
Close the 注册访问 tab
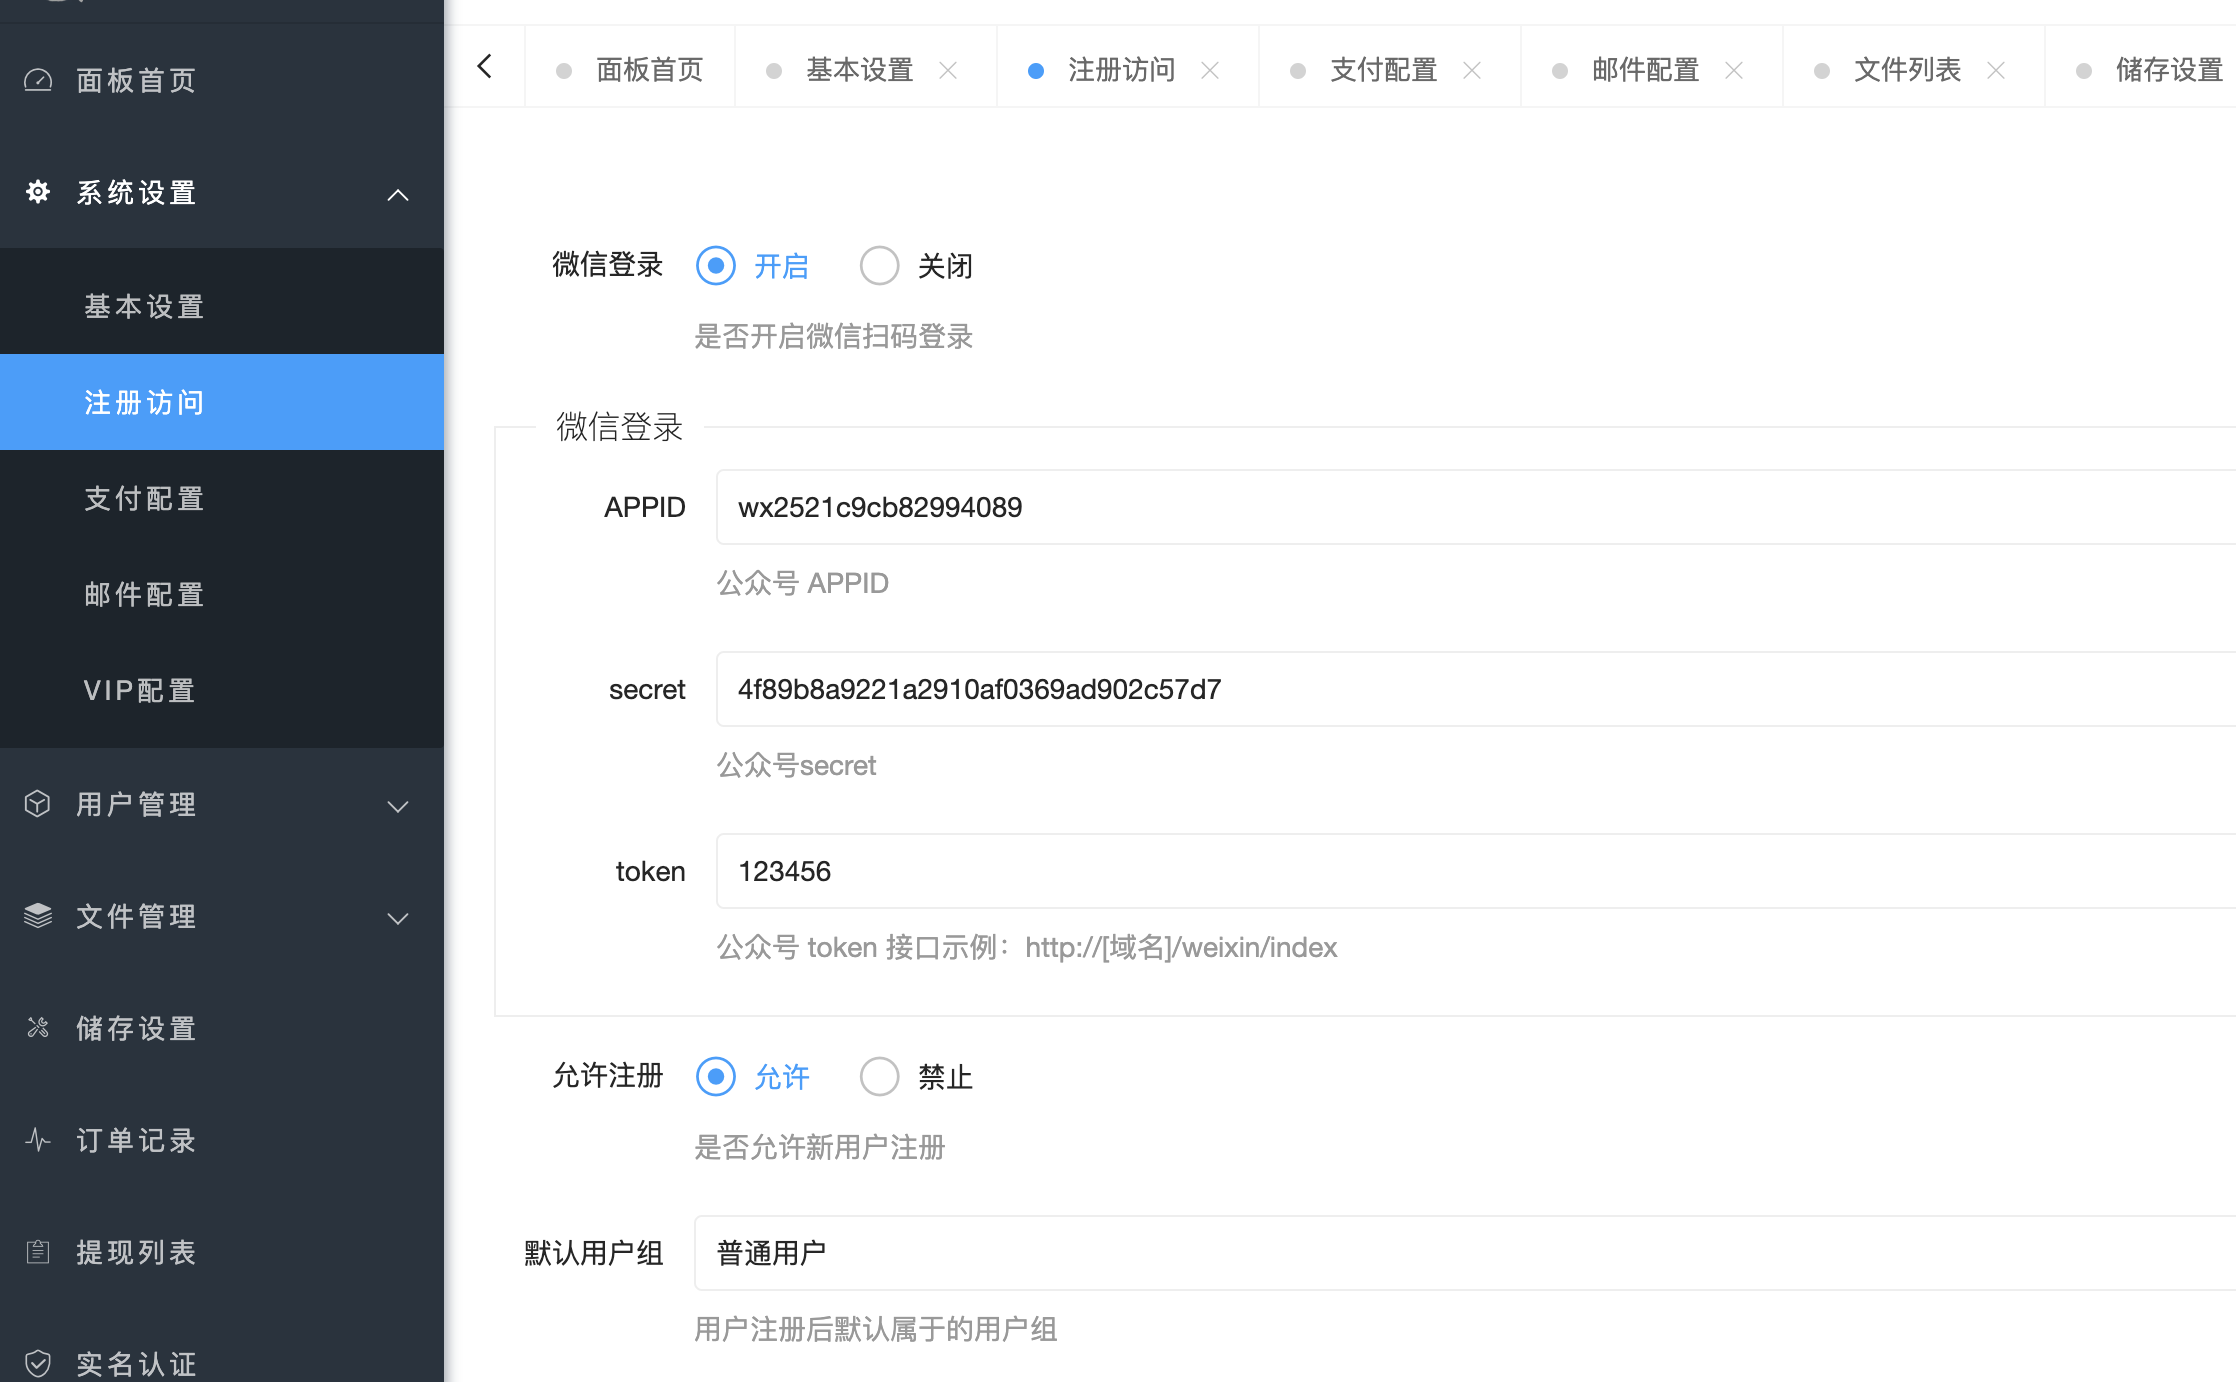[1210, 70]
